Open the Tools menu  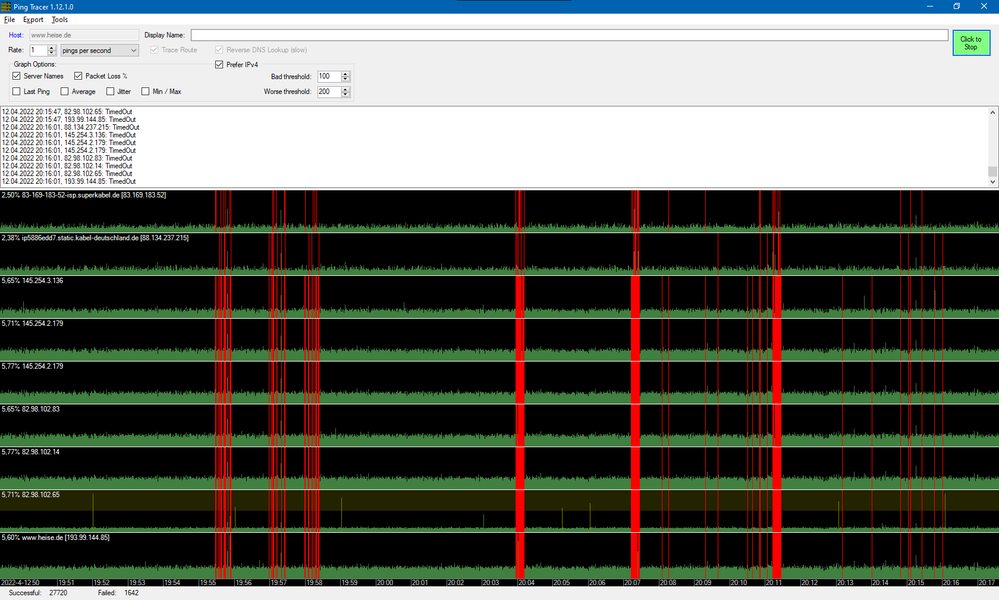click(60, 20)
